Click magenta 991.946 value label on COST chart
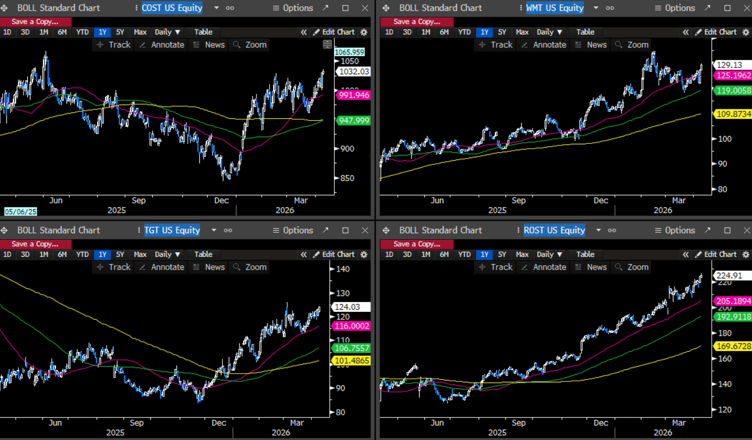752x440 pixels. coord(352,95)
